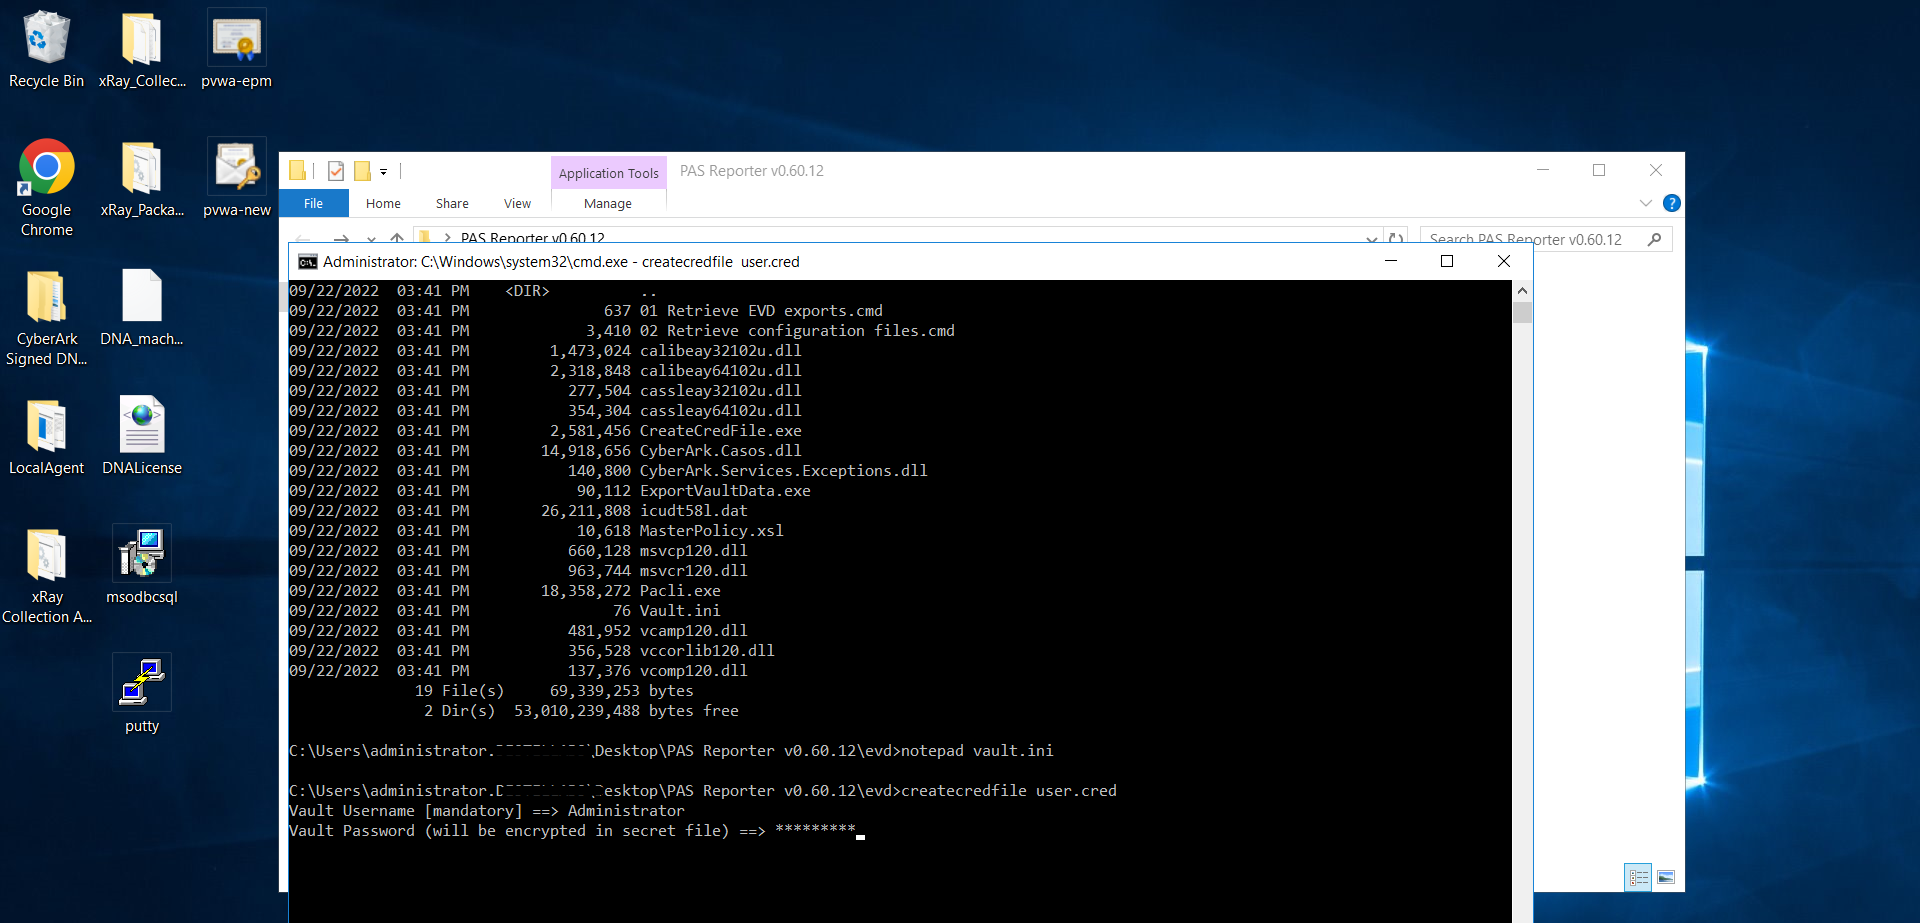Open the Share ribbon tab
1920x923 pixels.
(x=452, y=203)
